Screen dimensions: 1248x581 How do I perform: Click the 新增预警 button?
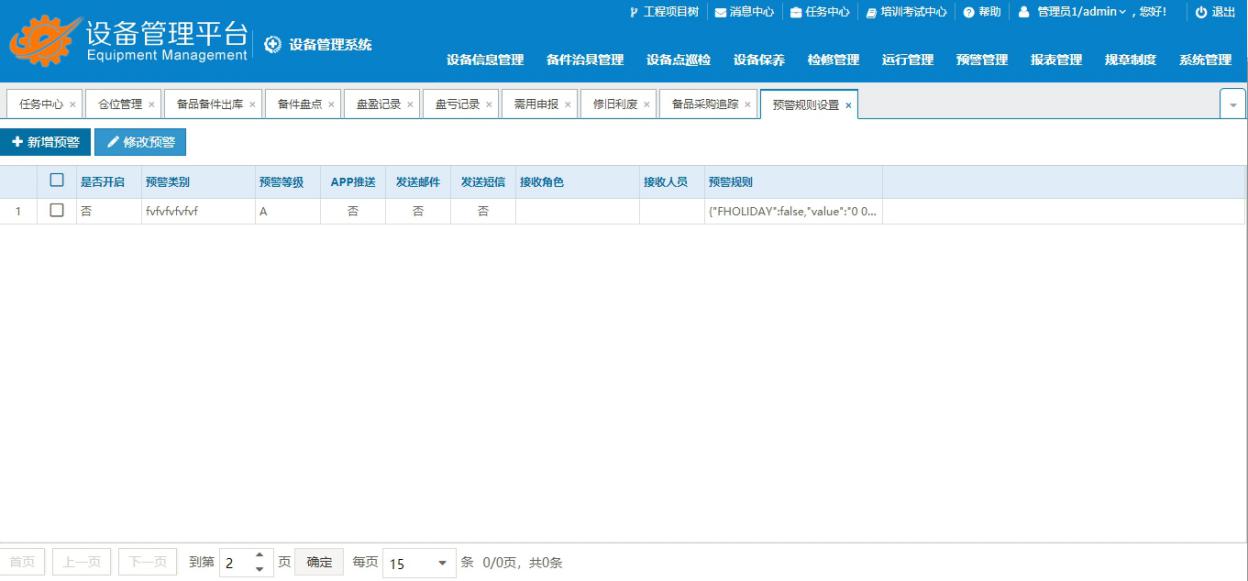(x=45, y=143)
